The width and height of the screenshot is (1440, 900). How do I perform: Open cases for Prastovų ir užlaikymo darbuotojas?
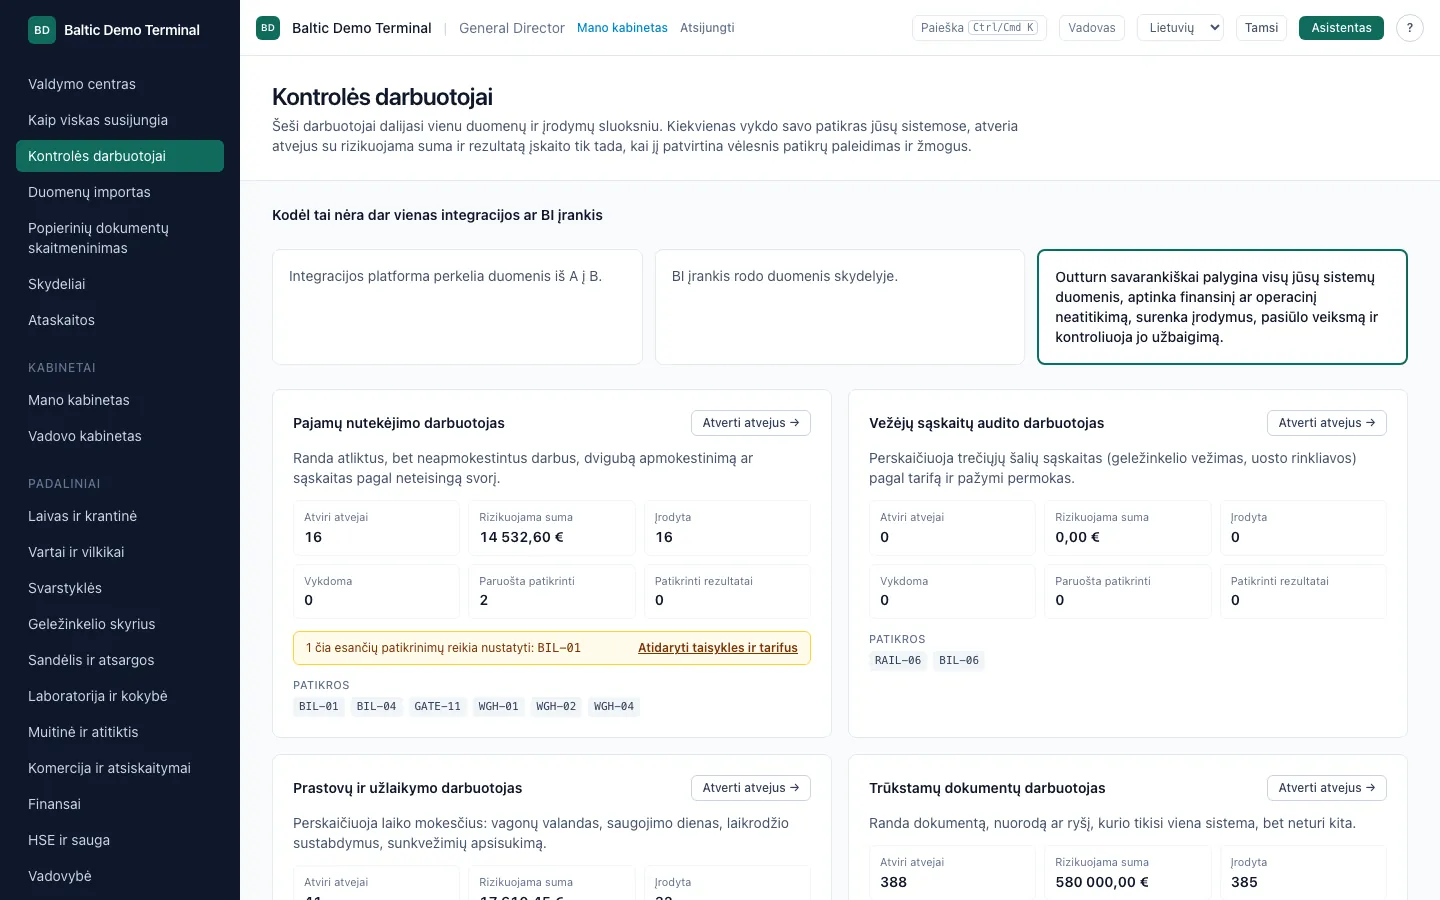[751, 788]
